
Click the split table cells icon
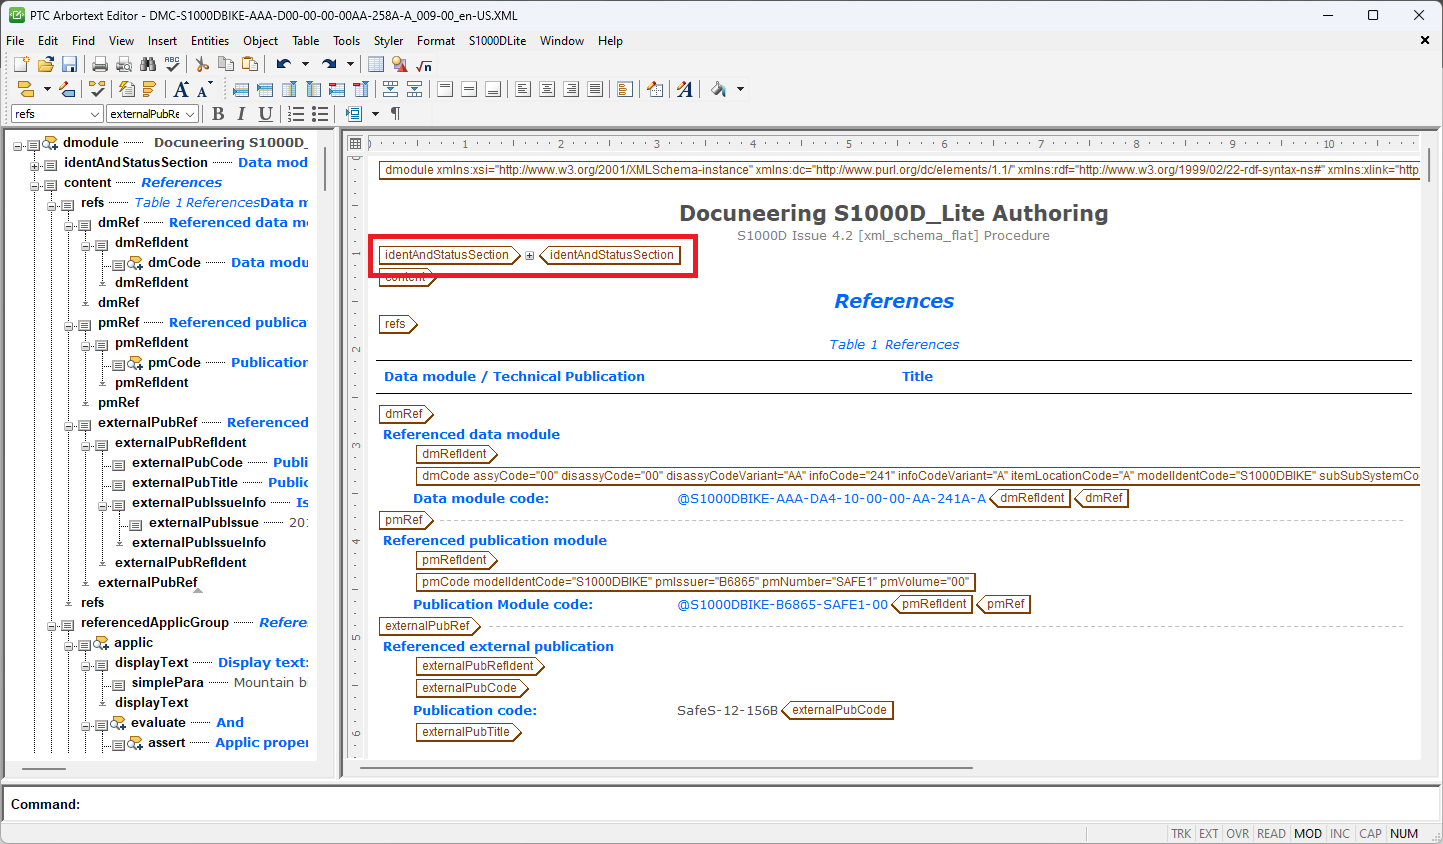(415, 89)
